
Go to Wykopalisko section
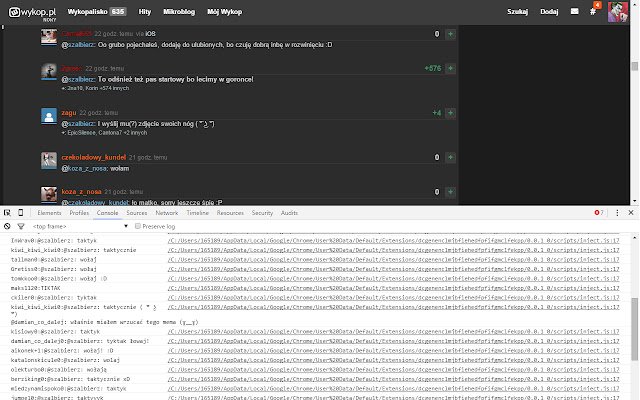pos(97,12)
